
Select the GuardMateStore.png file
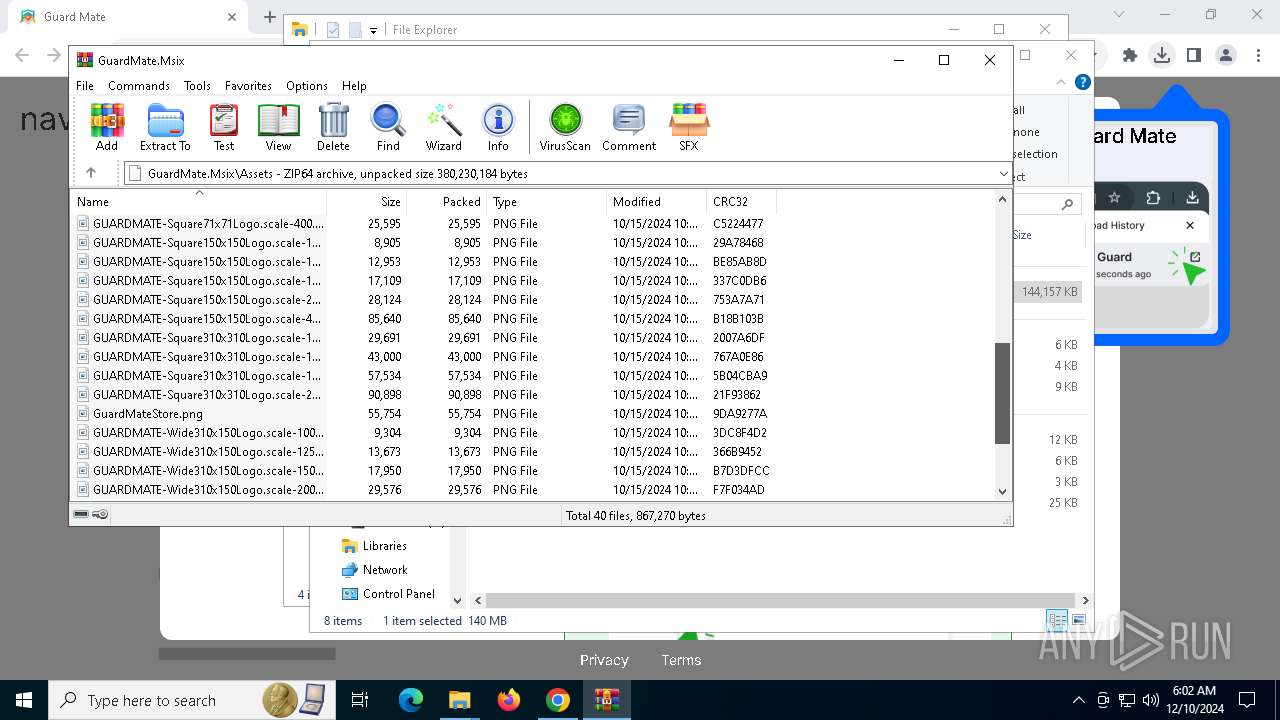[x=148, y=414]
